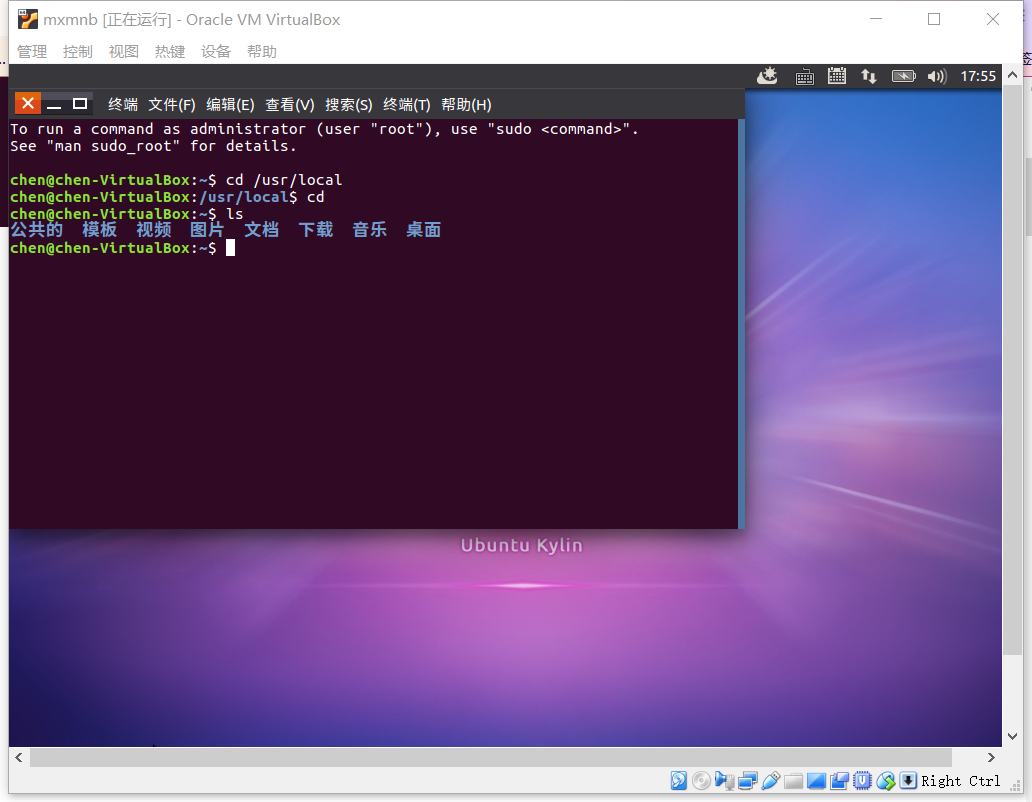Open the terminal 搜索(S) menu
Screen dimensions: 1032x802
pyautogui.click(x=349, y=105)
